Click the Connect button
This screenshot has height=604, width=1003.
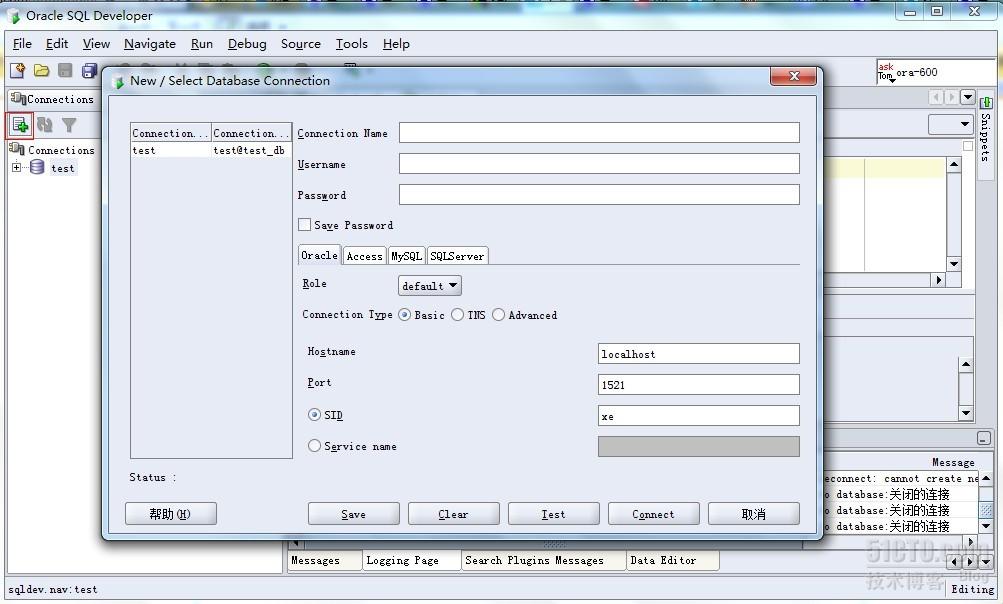point(653,513)
